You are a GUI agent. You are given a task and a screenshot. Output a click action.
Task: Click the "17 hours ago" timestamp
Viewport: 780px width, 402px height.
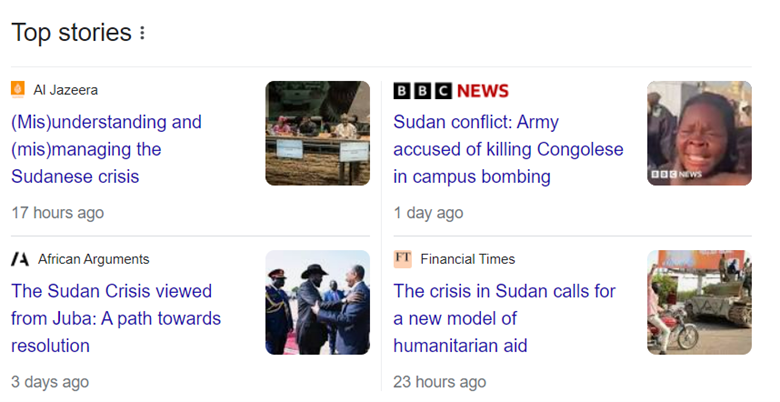coord(58,213)
